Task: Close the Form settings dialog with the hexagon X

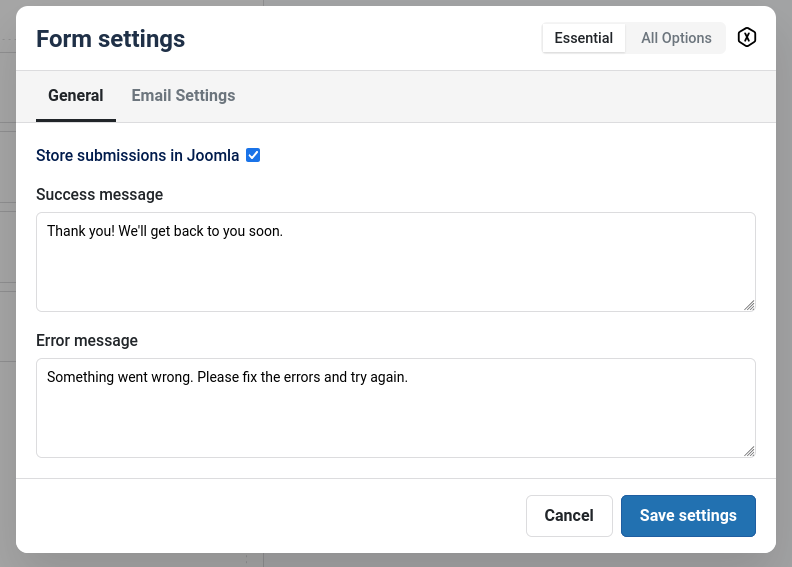Action: pyautogui.click(x=747, y=37)
